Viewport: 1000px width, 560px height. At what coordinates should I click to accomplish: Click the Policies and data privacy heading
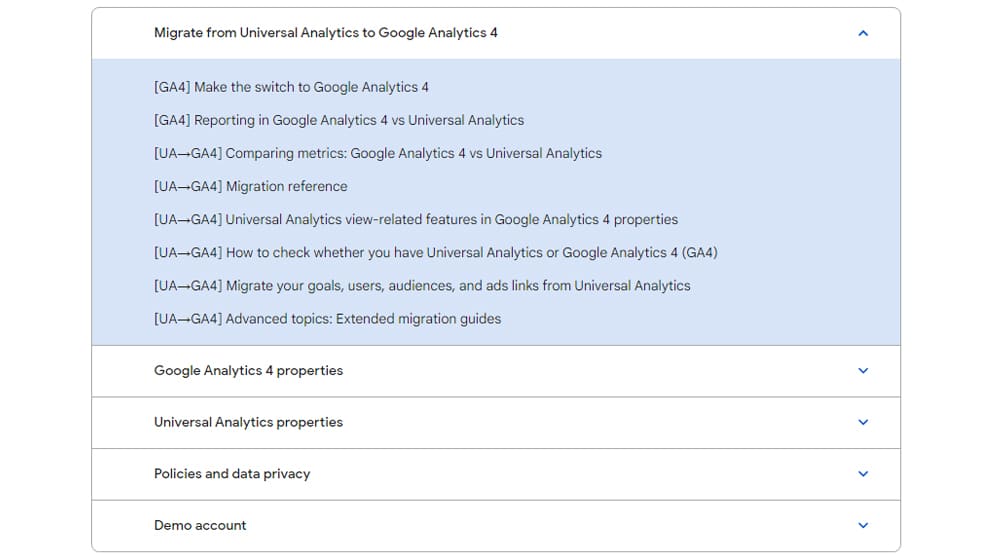(232, 474)
